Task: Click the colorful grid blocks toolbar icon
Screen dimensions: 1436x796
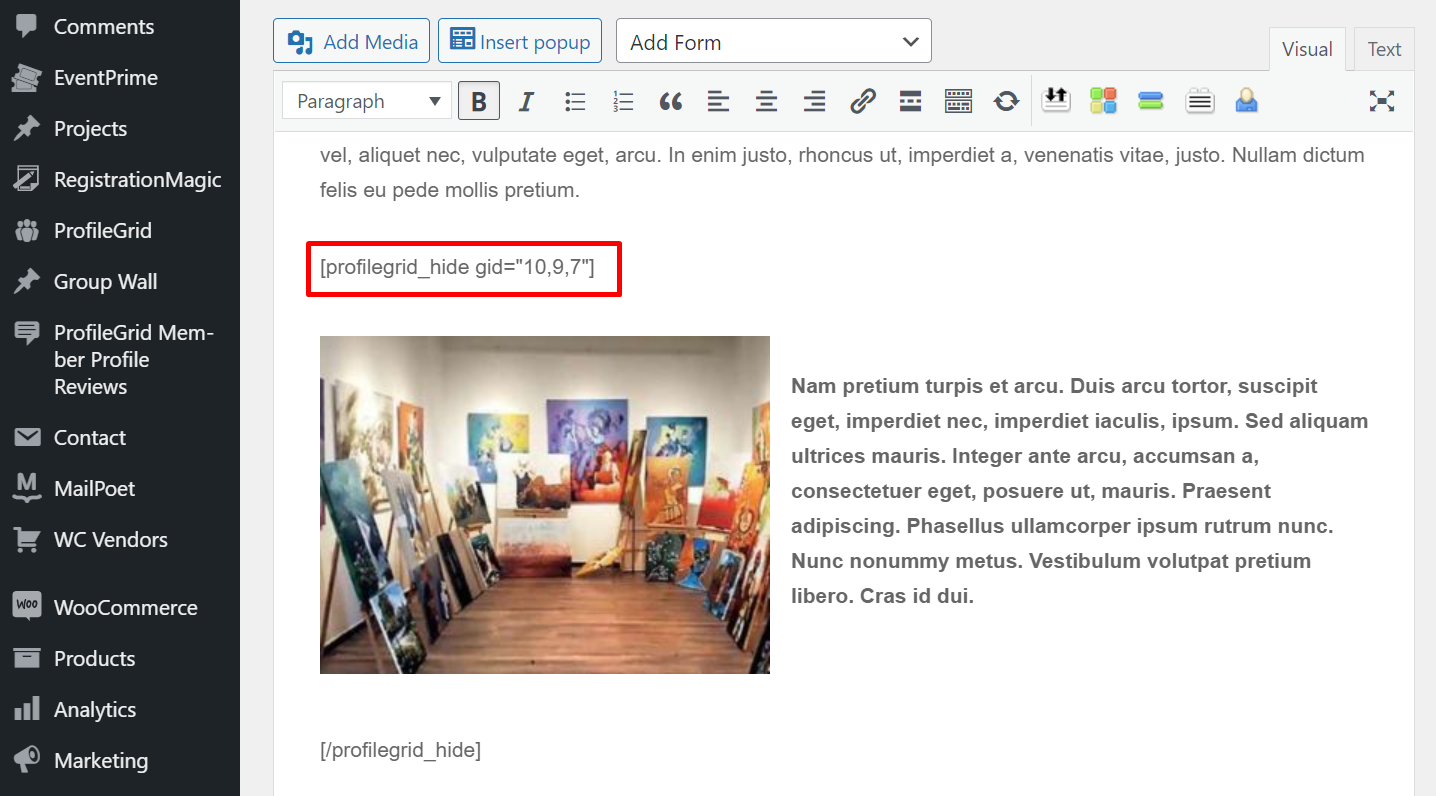Action: pyautogui.click(x=1103, y=101)
